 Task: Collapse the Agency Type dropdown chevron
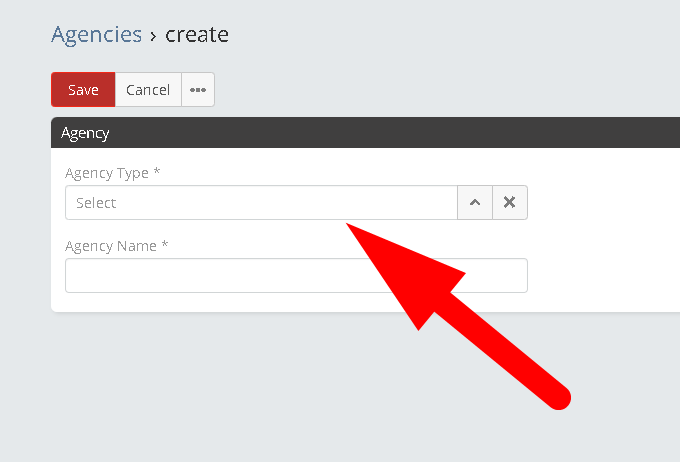[x=475, y=203]
